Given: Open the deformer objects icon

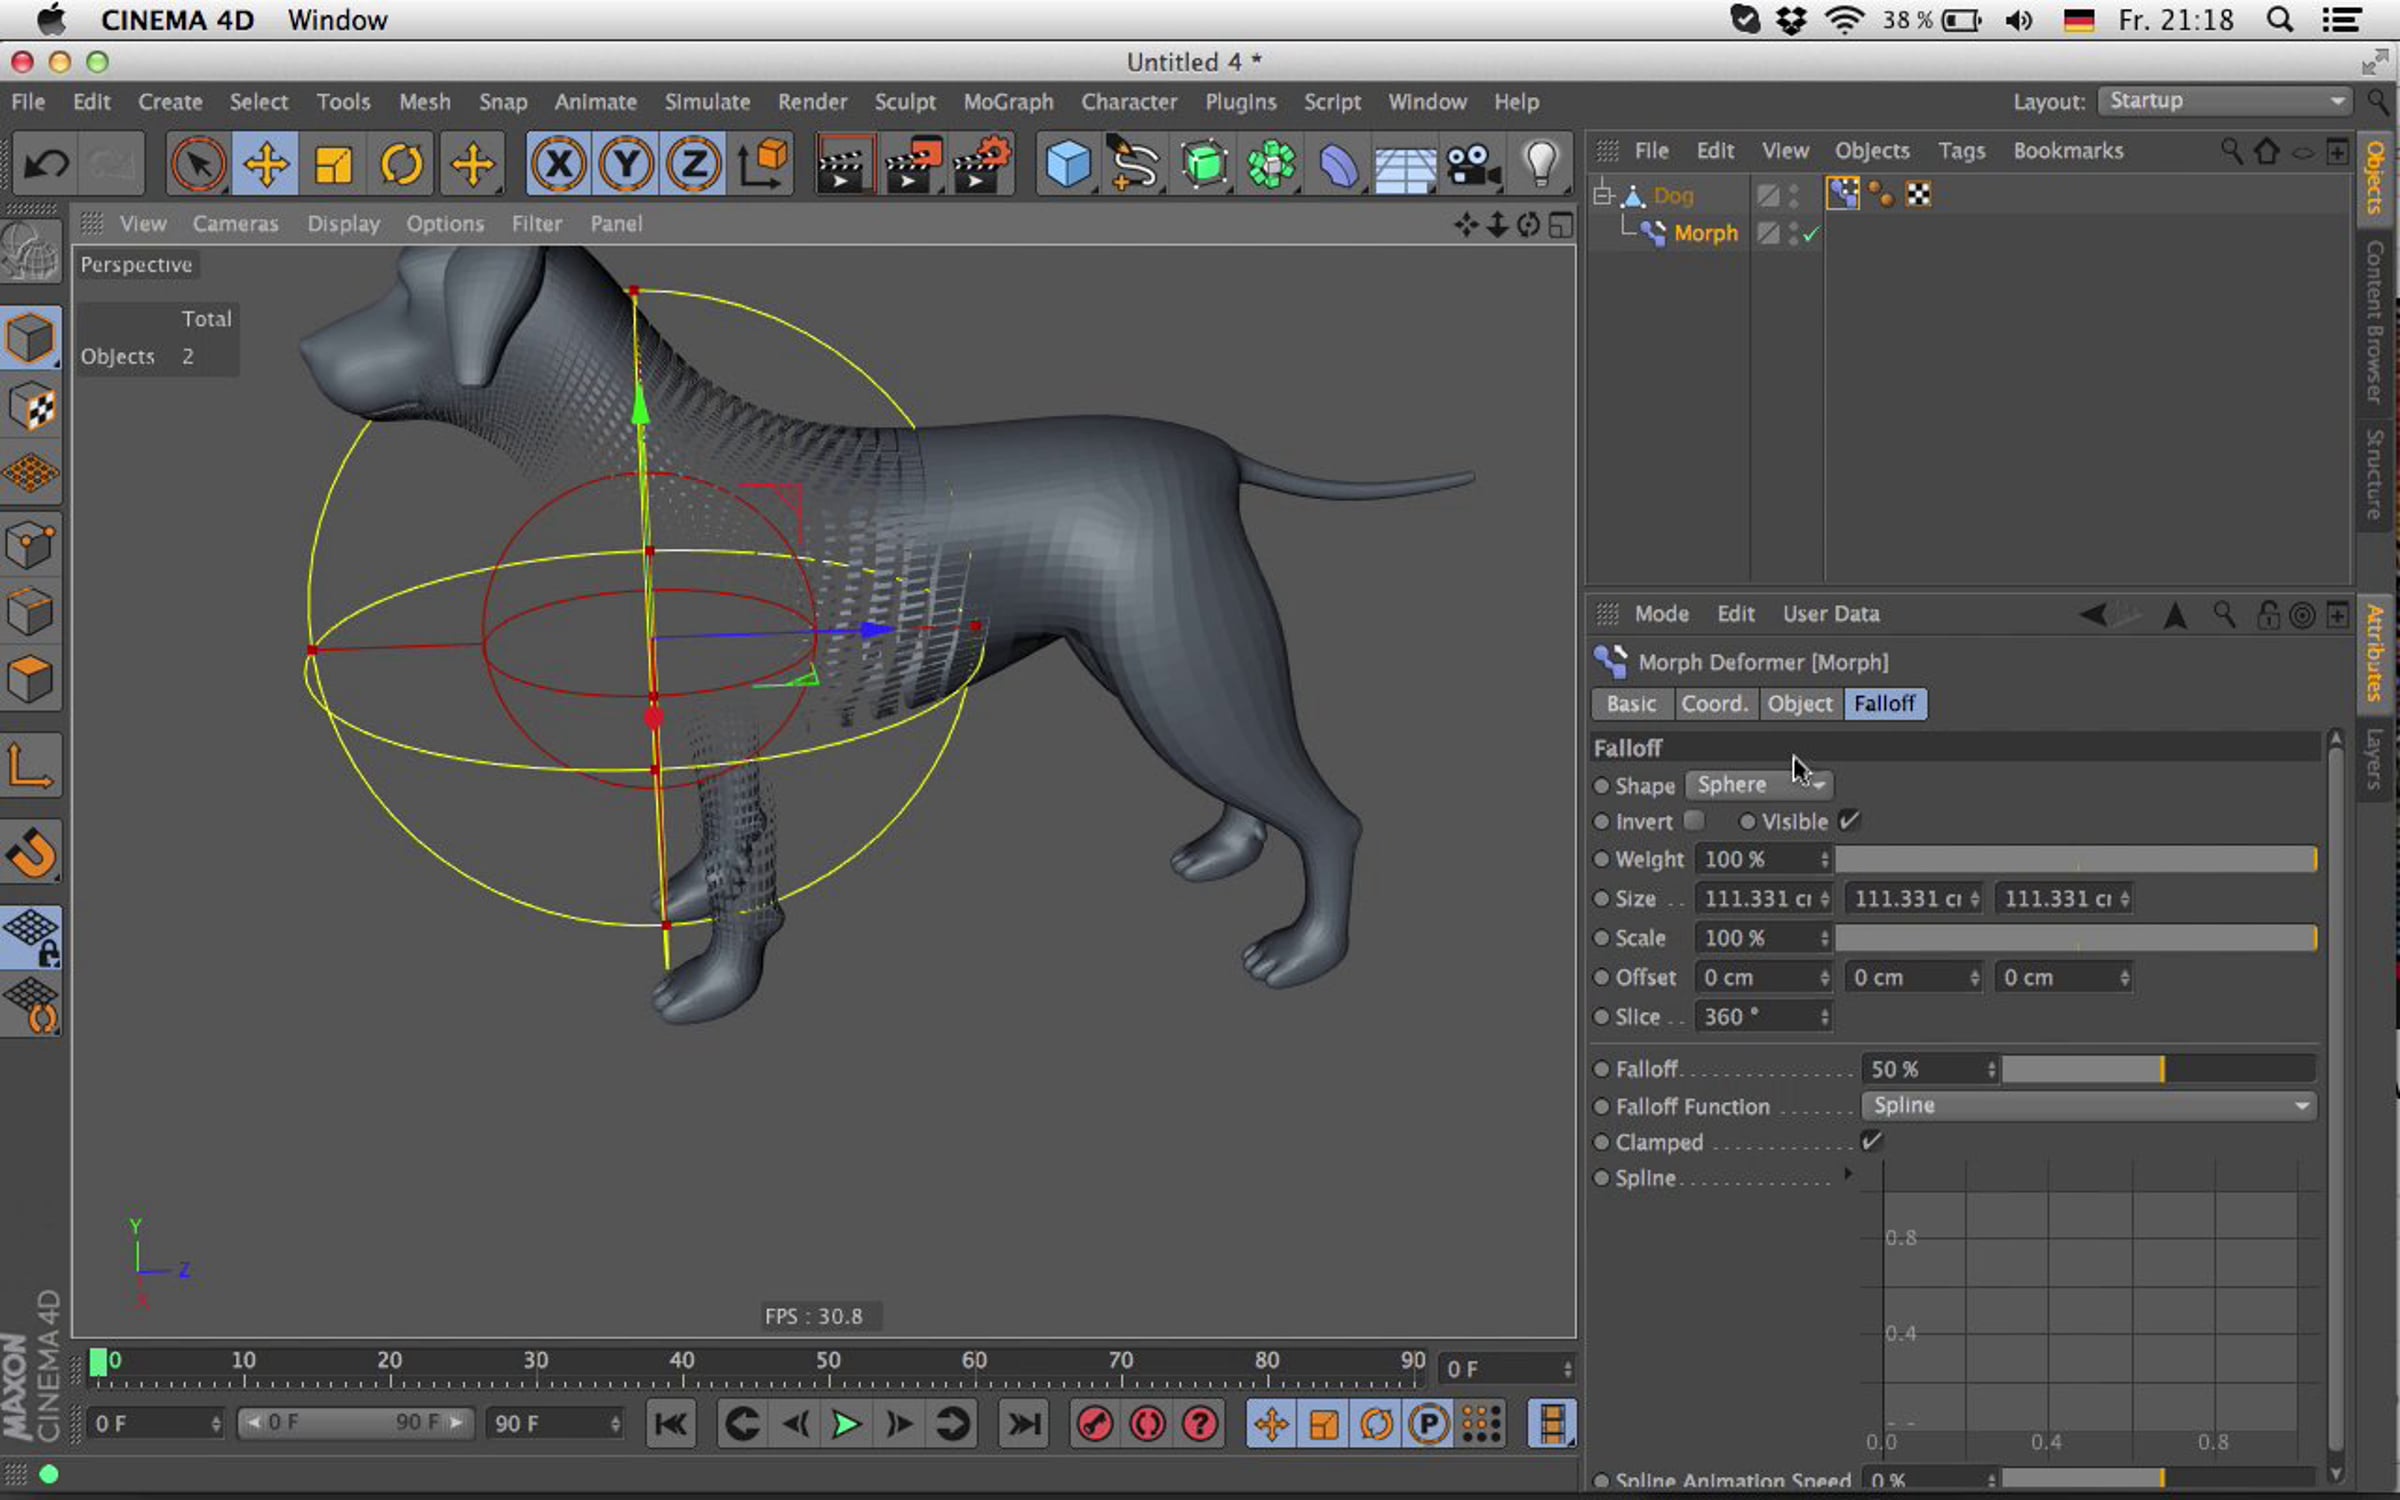Looking at the screenshot, I should (x=1339, y=163).
